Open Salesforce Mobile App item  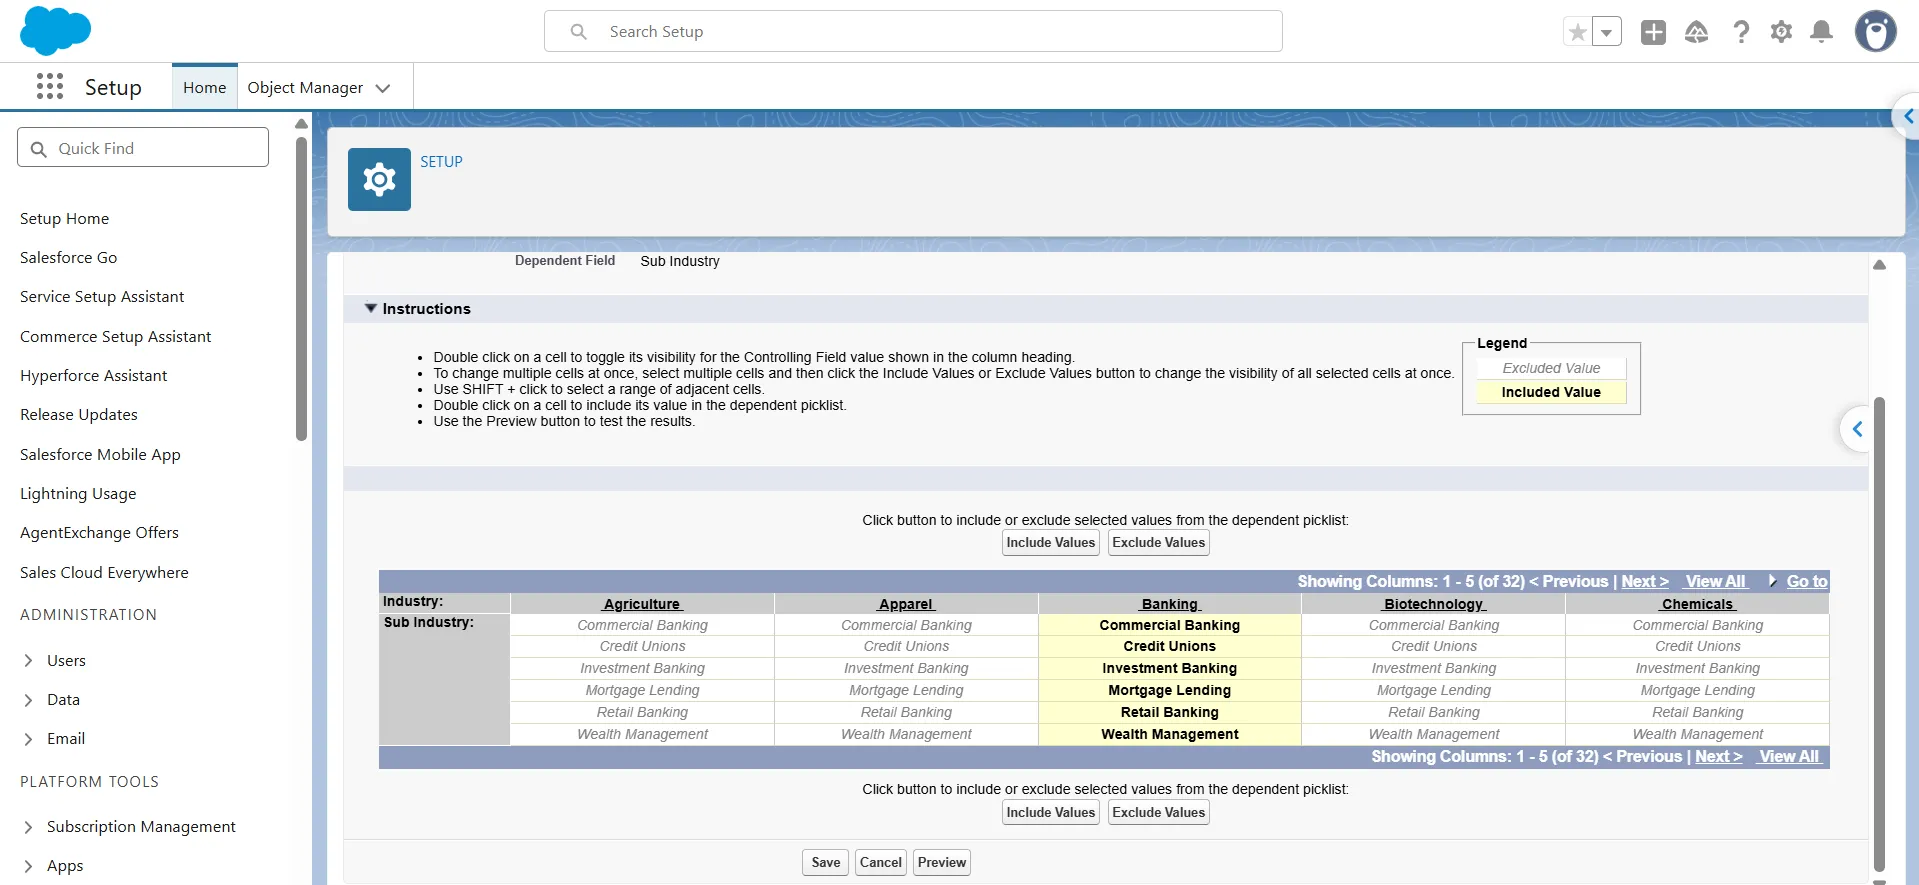(100, 455)
